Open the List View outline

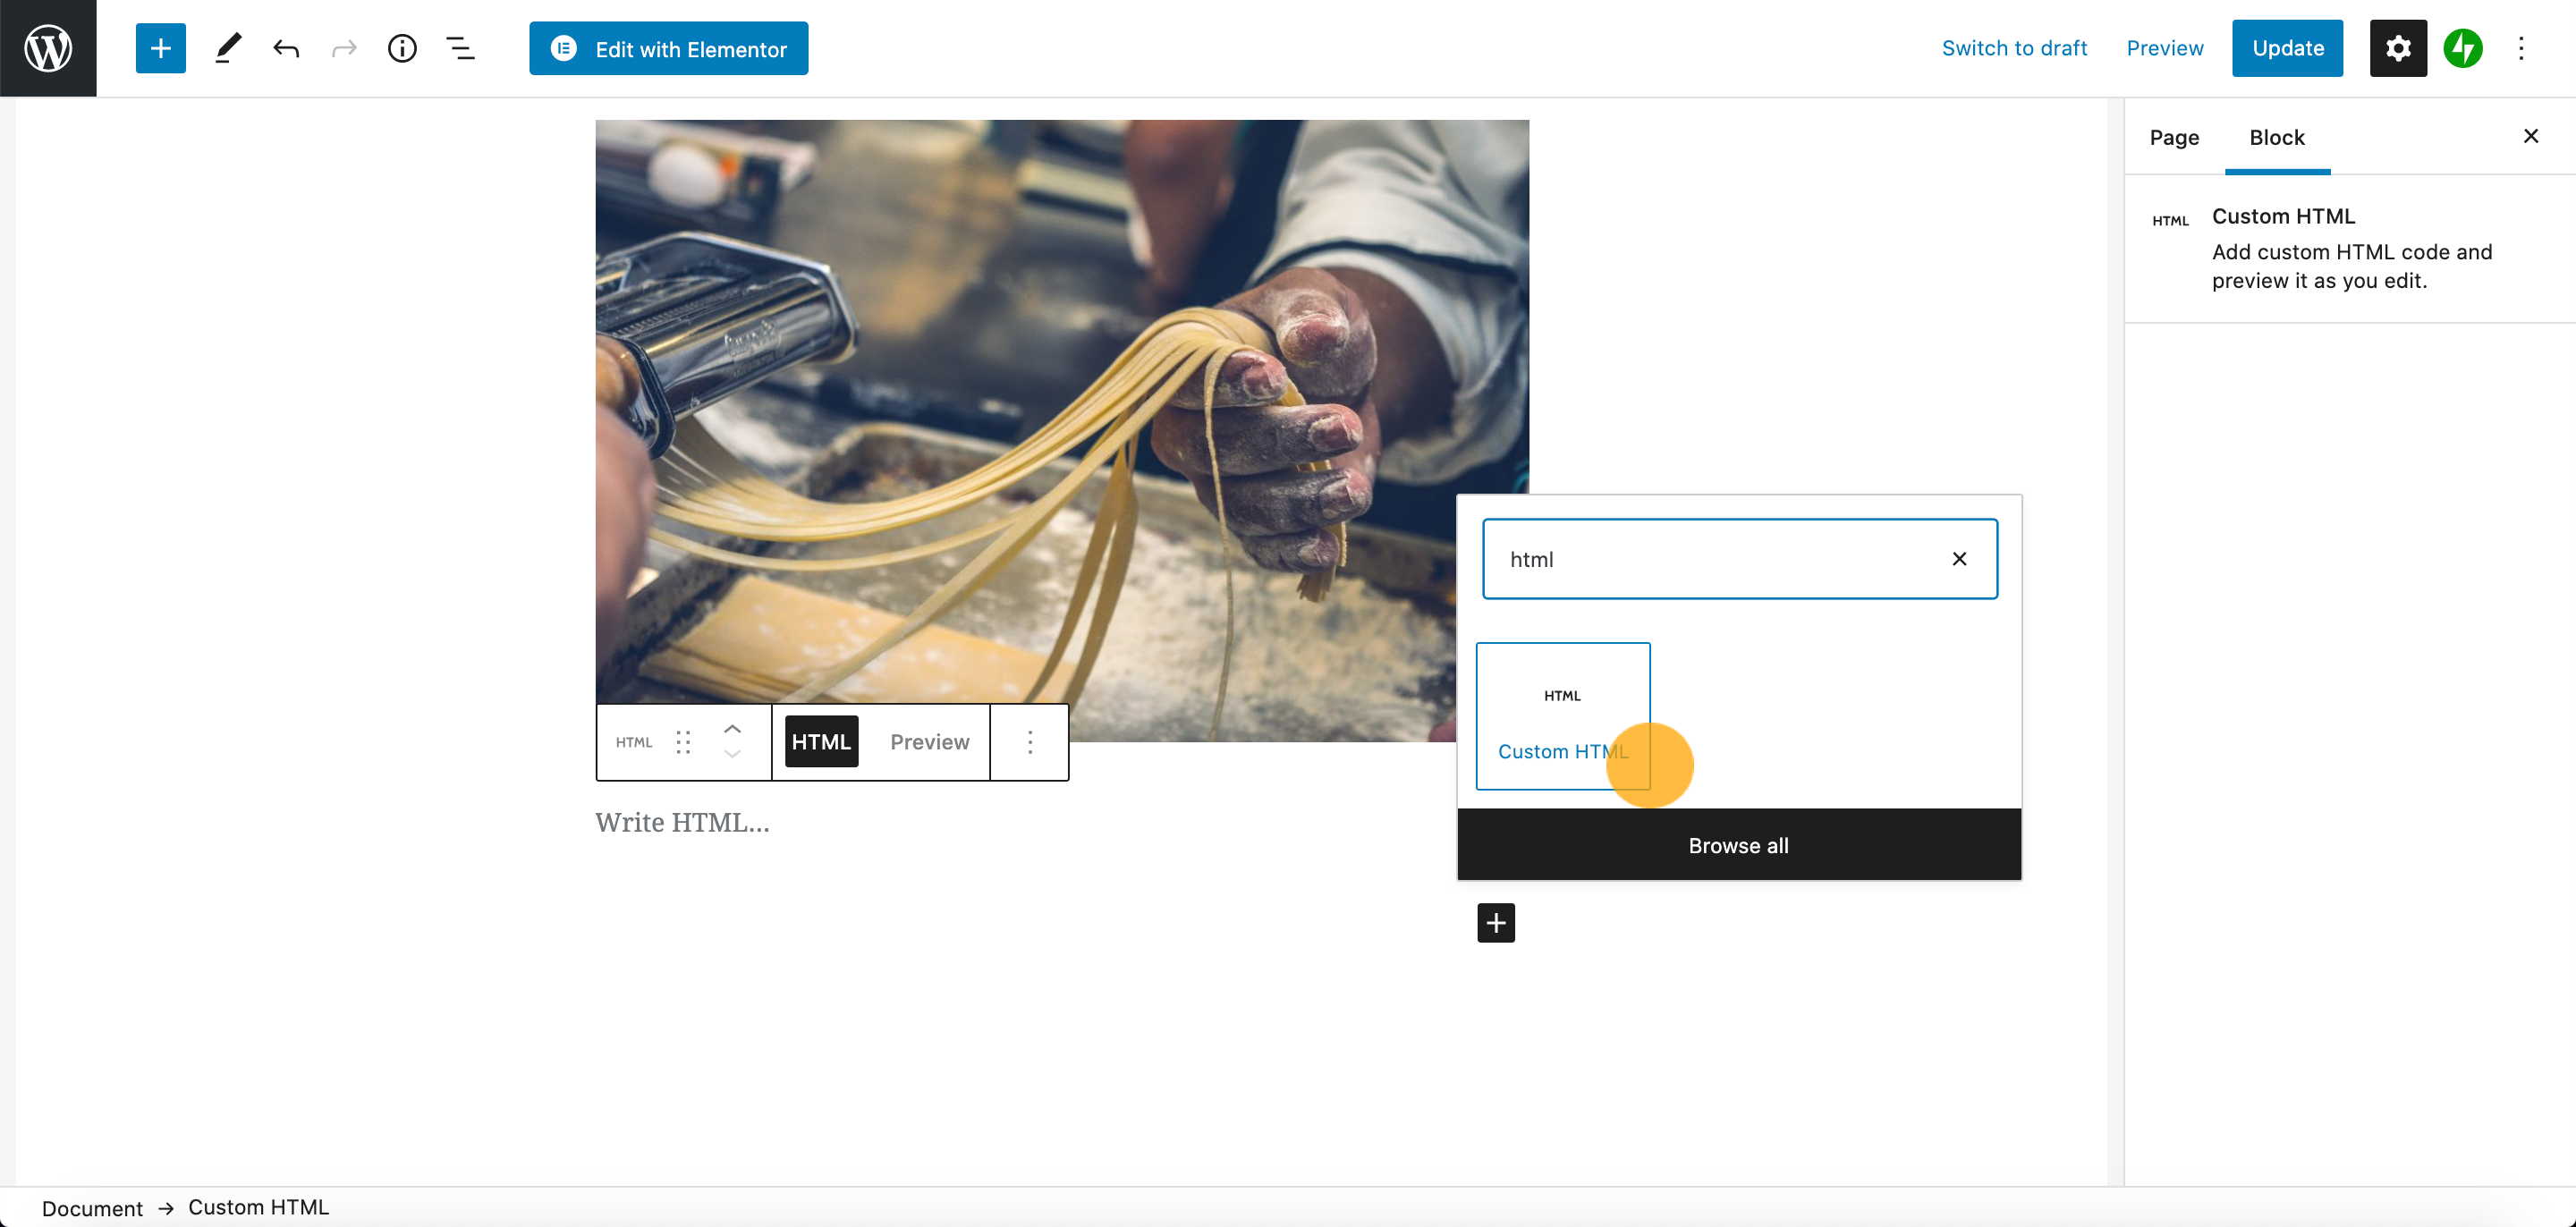coord(460,48)
